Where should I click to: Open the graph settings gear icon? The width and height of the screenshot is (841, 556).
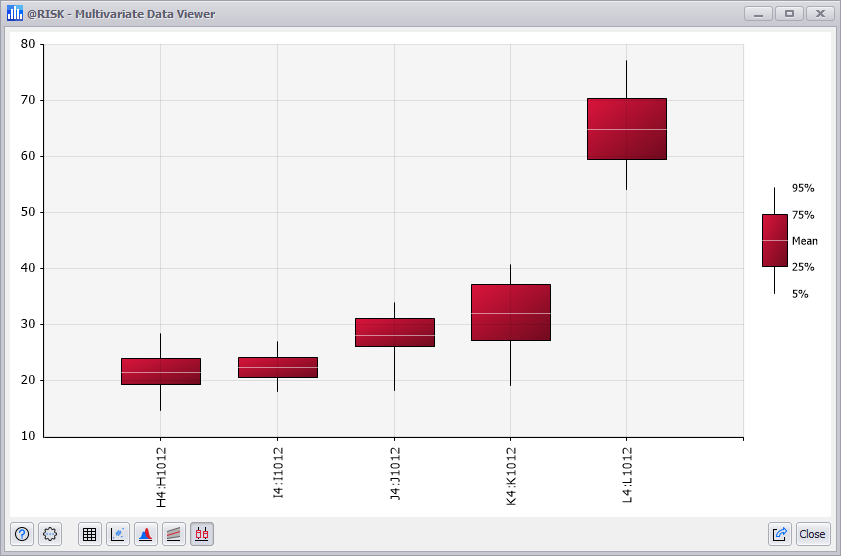click(51, 534)
